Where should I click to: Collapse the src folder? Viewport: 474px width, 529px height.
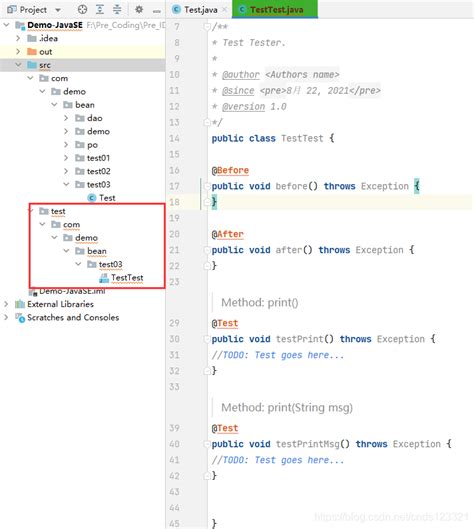tap(18, 65)
